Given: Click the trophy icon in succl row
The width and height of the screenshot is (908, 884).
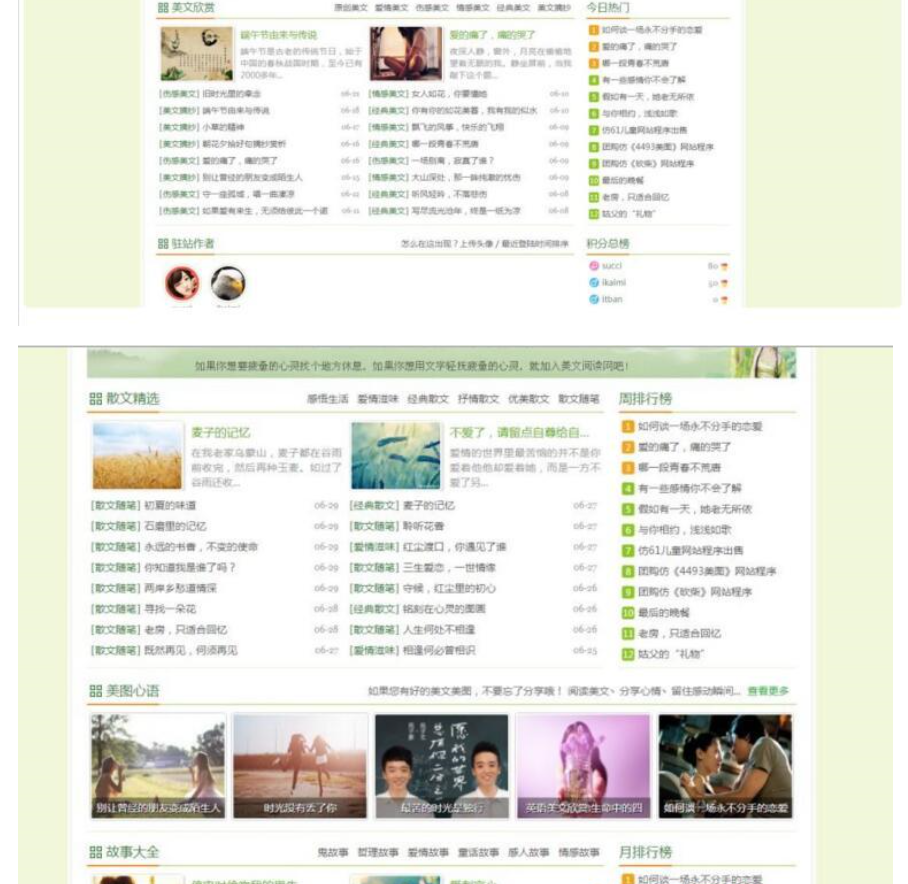Looking at the screenshot, I should point(724,266).
